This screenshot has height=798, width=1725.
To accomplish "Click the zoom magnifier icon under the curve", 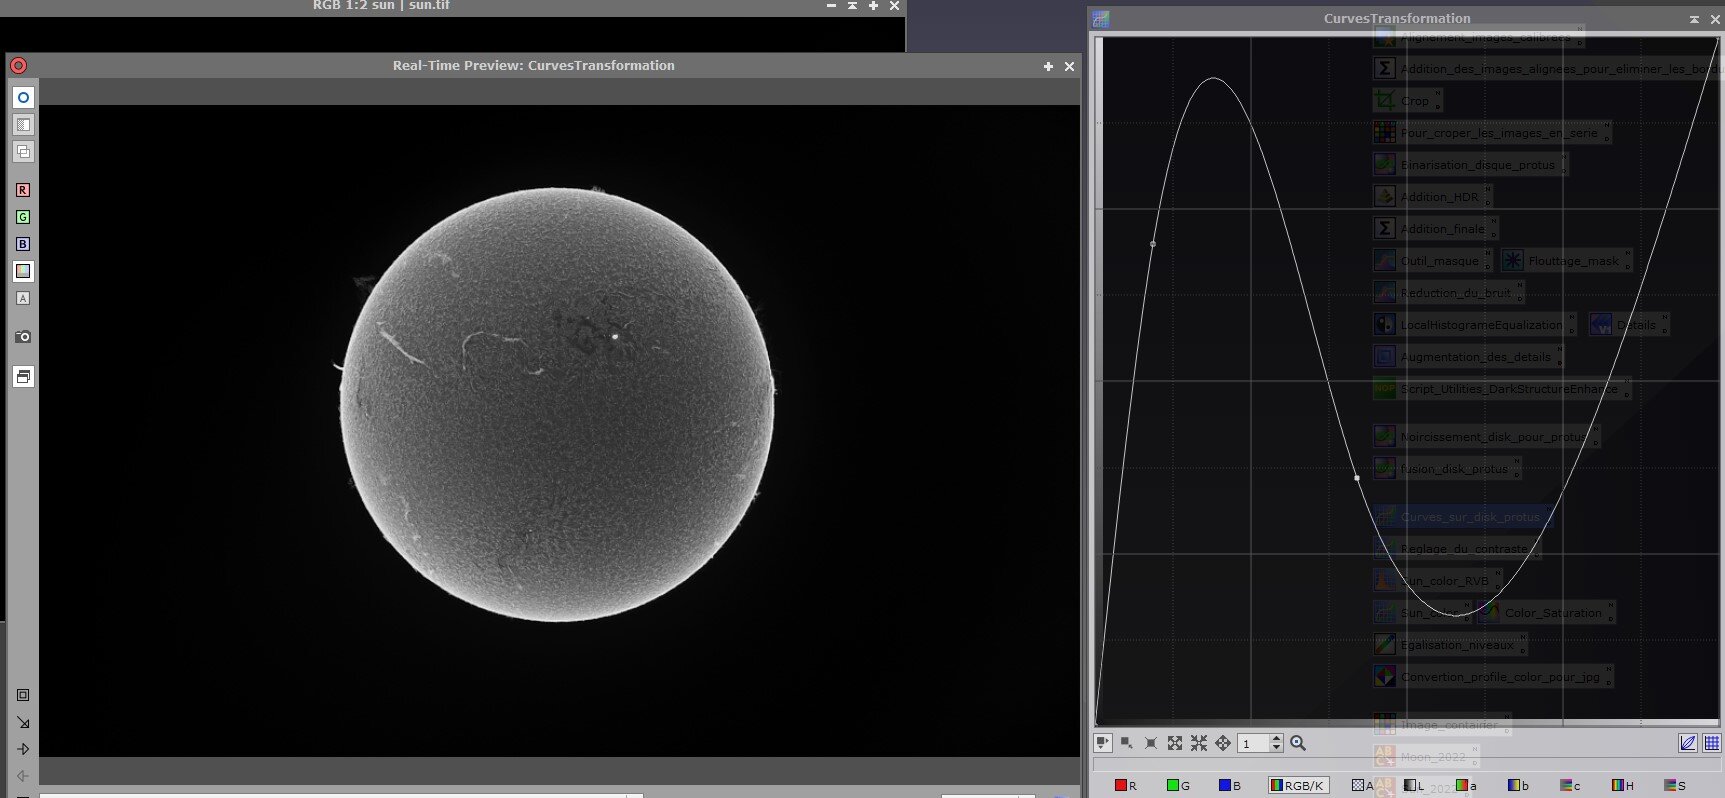I will pos(1298,743).
